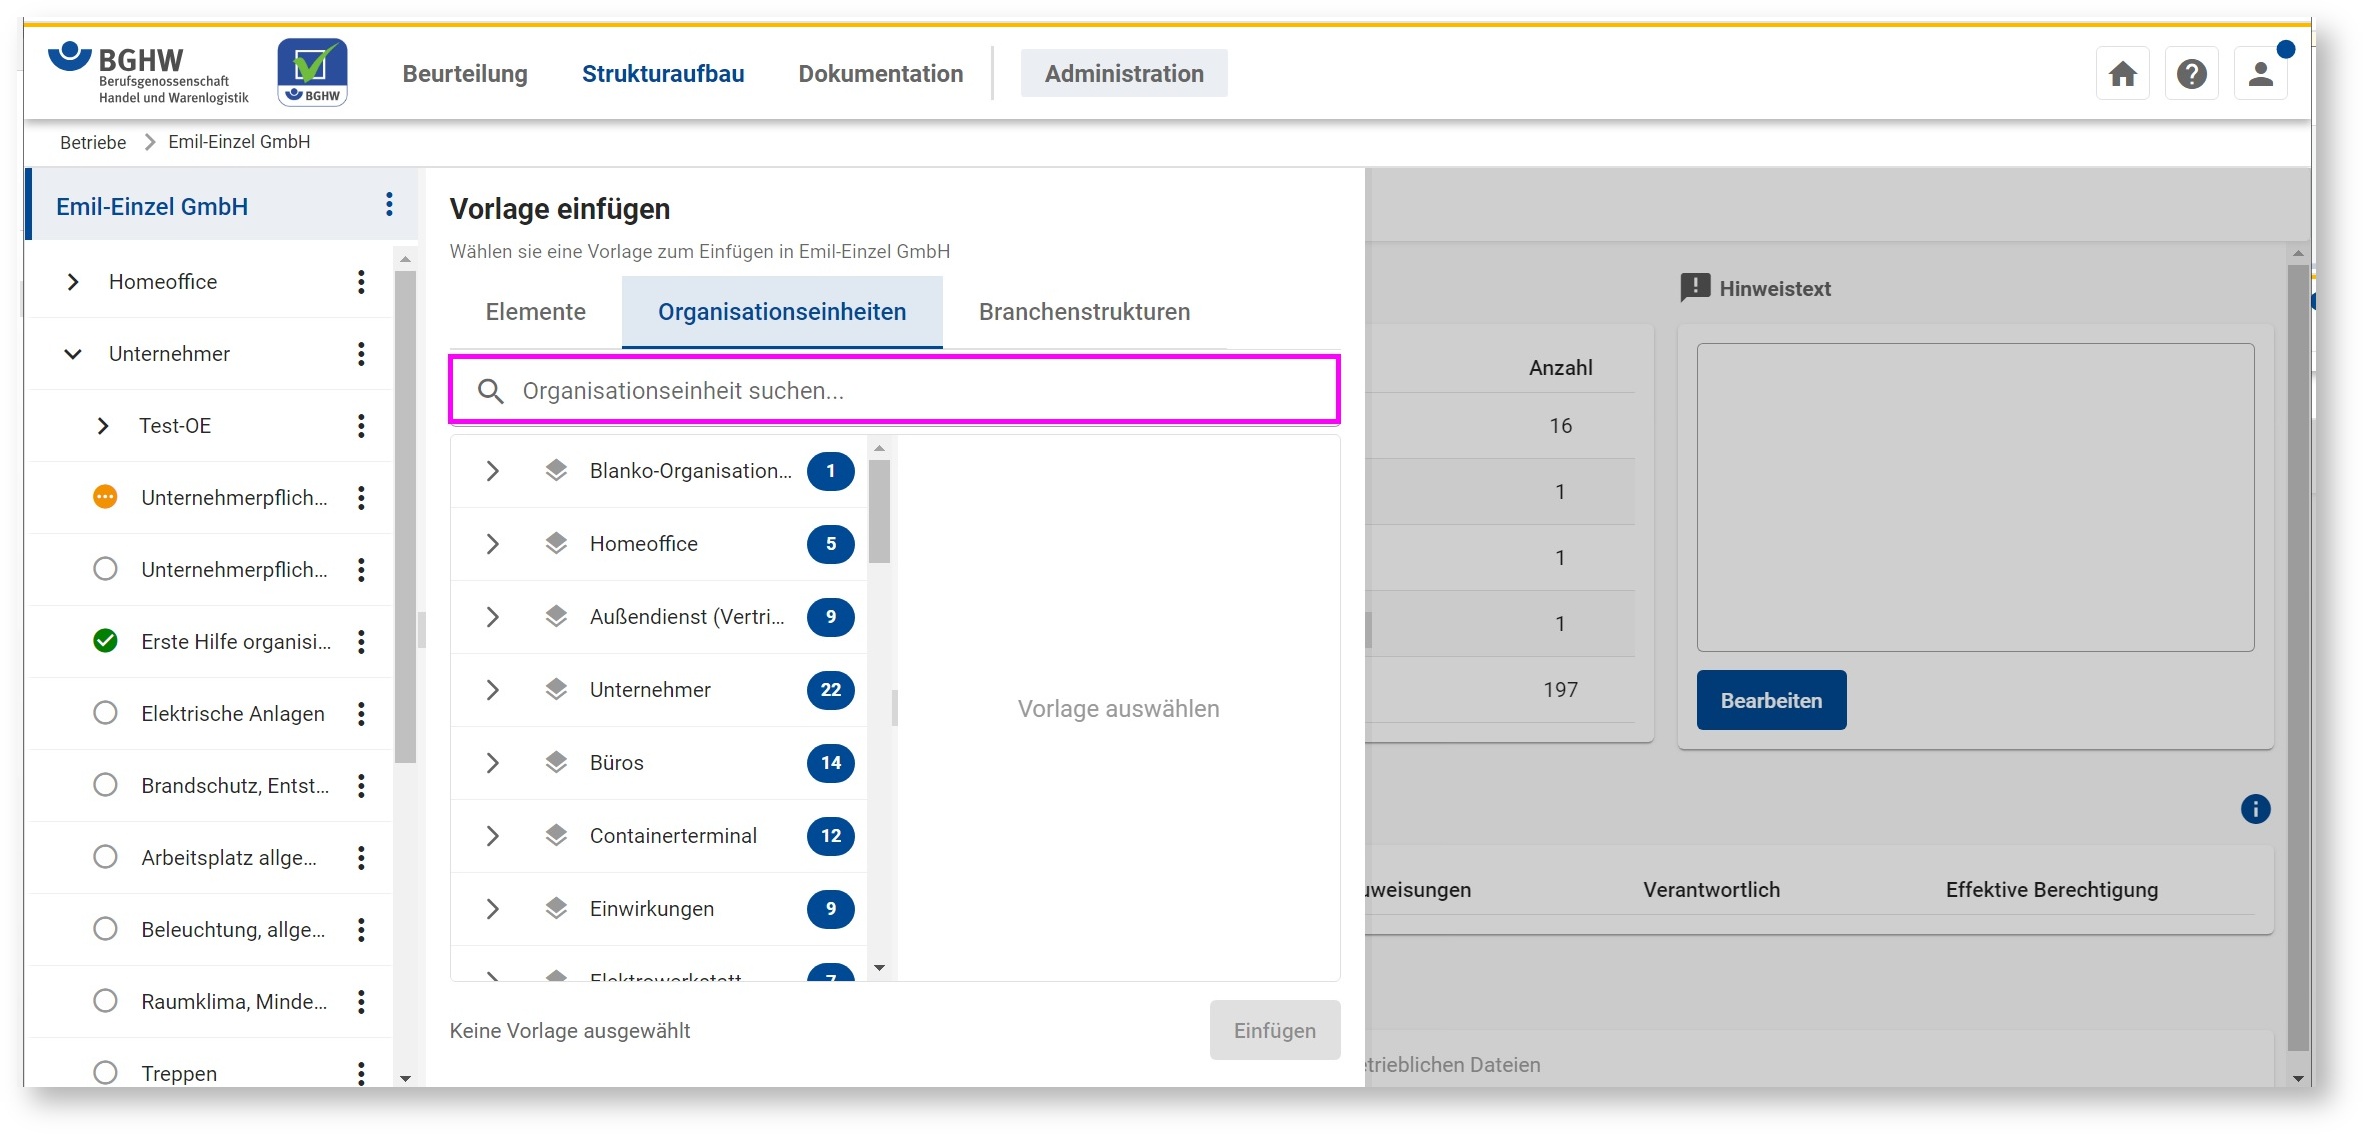Expand the Blanko-Organisation template
The image size is (2364, 1135).
coord(492,471)
